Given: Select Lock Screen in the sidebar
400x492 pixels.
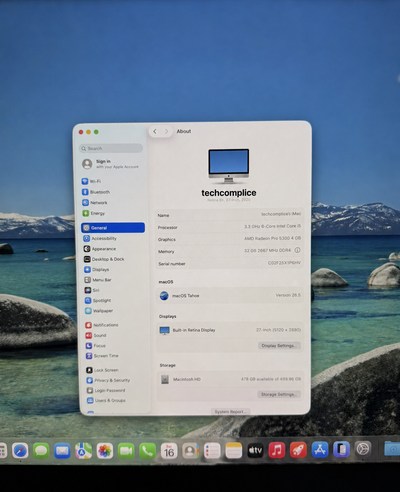Looking at the screenshot, I should pyautogui.click(x=117, y=370).
